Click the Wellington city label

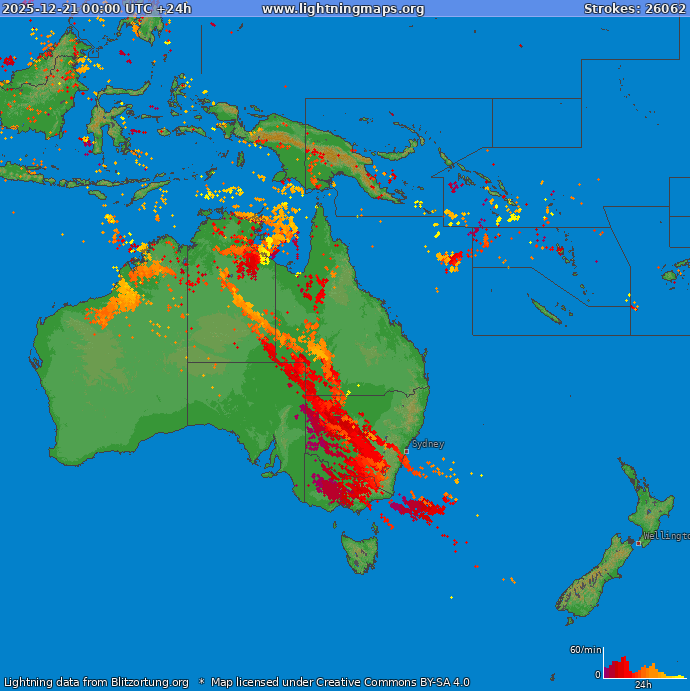click(666, 536)
